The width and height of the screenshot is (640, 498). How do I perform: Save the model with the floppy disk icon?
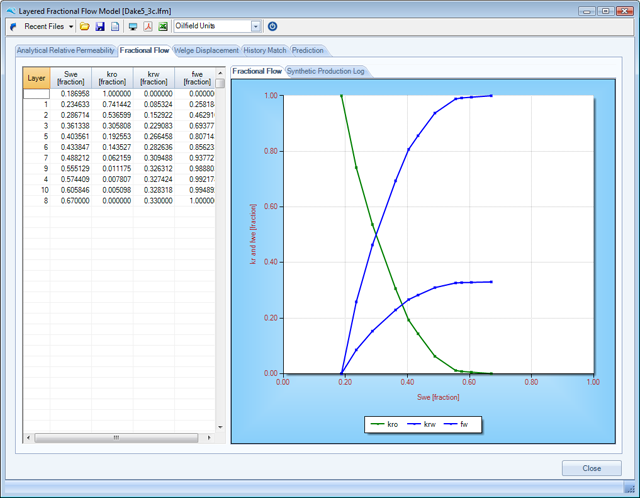[x=100, y=27]
